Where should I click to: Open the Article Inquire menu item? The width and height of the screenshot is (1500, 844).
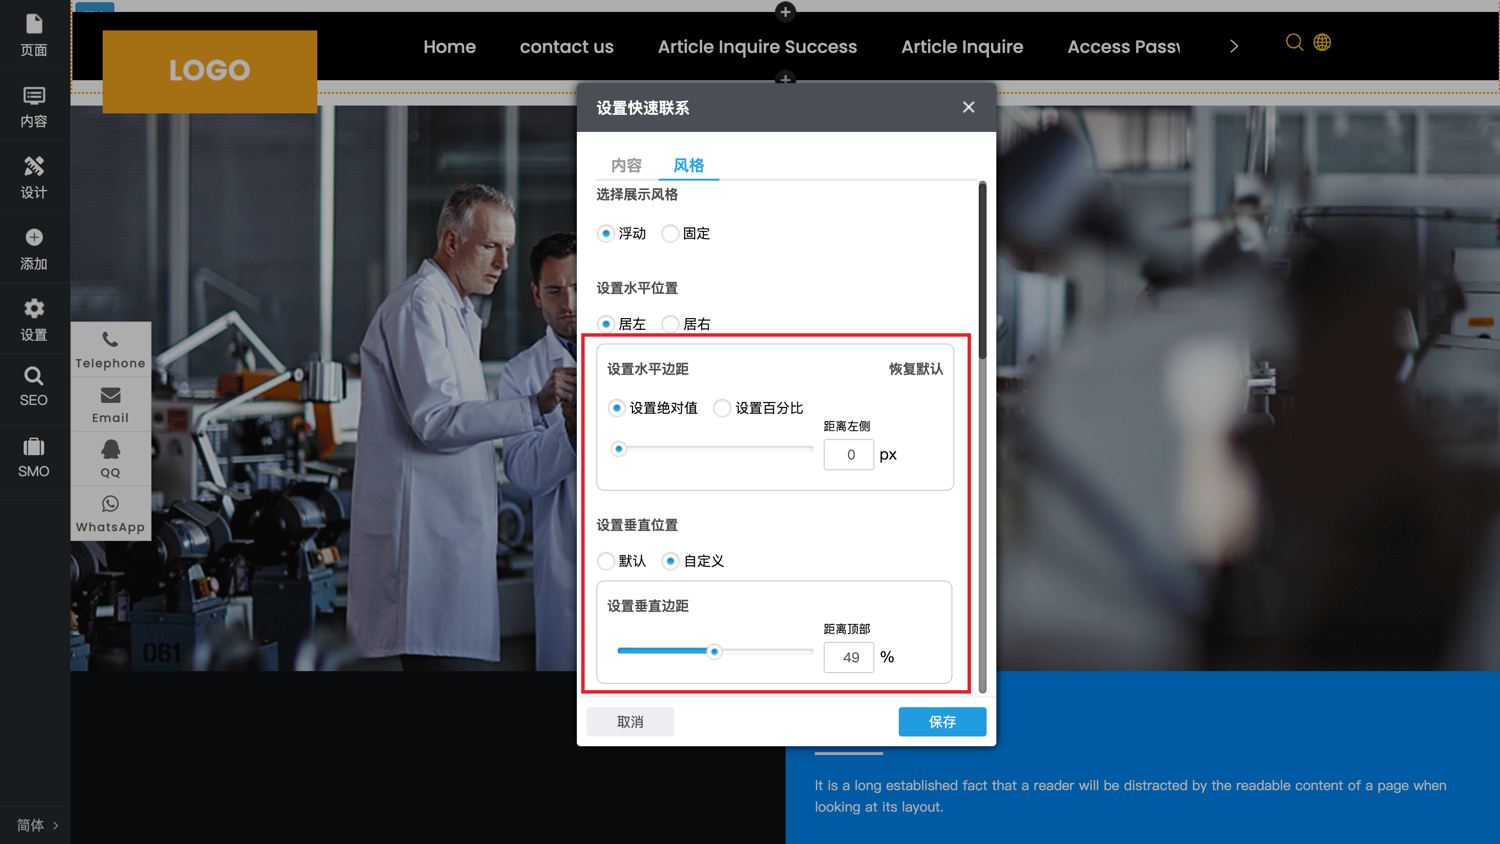(962, 46)
